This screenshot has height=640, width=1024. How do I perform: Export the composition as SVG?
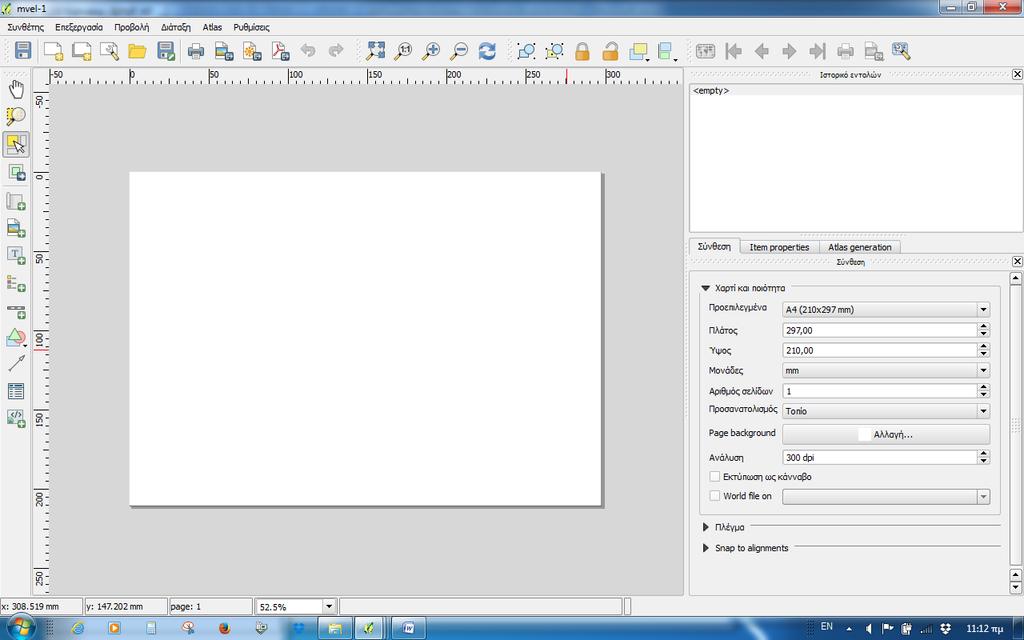tap(252, 51)
